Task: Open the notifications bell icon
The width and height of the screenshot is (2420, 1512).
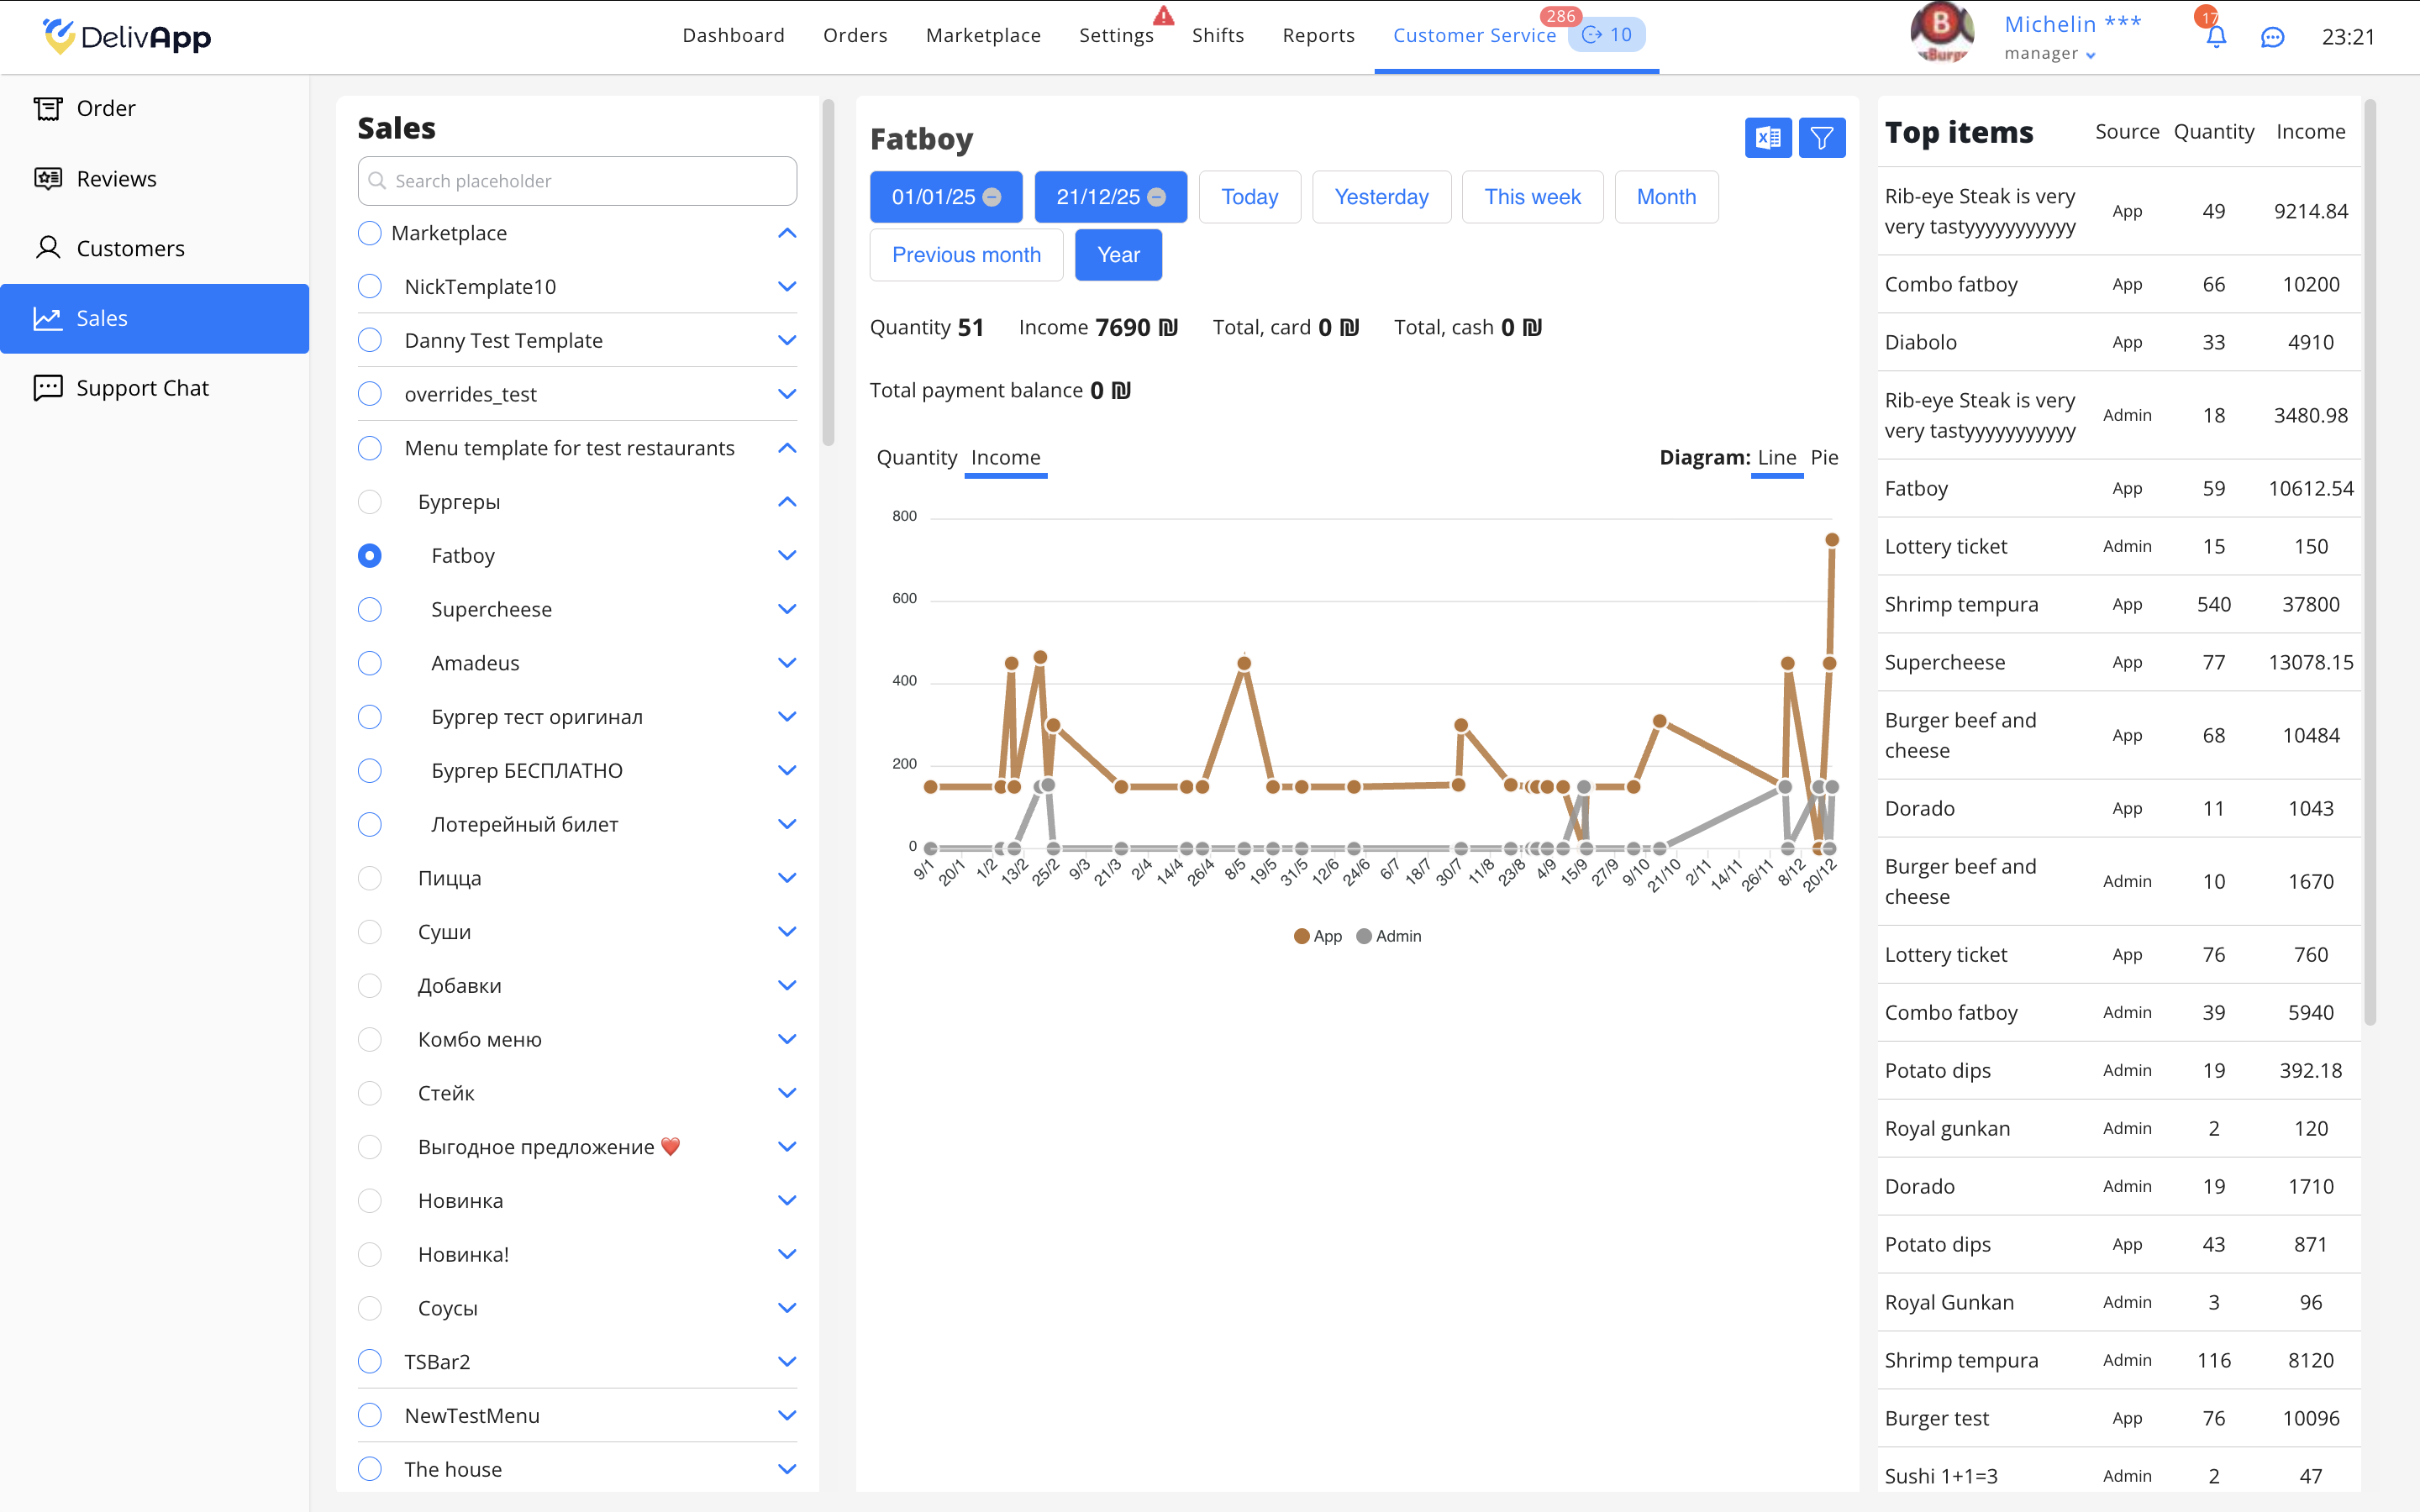Action: (2215, 37)
